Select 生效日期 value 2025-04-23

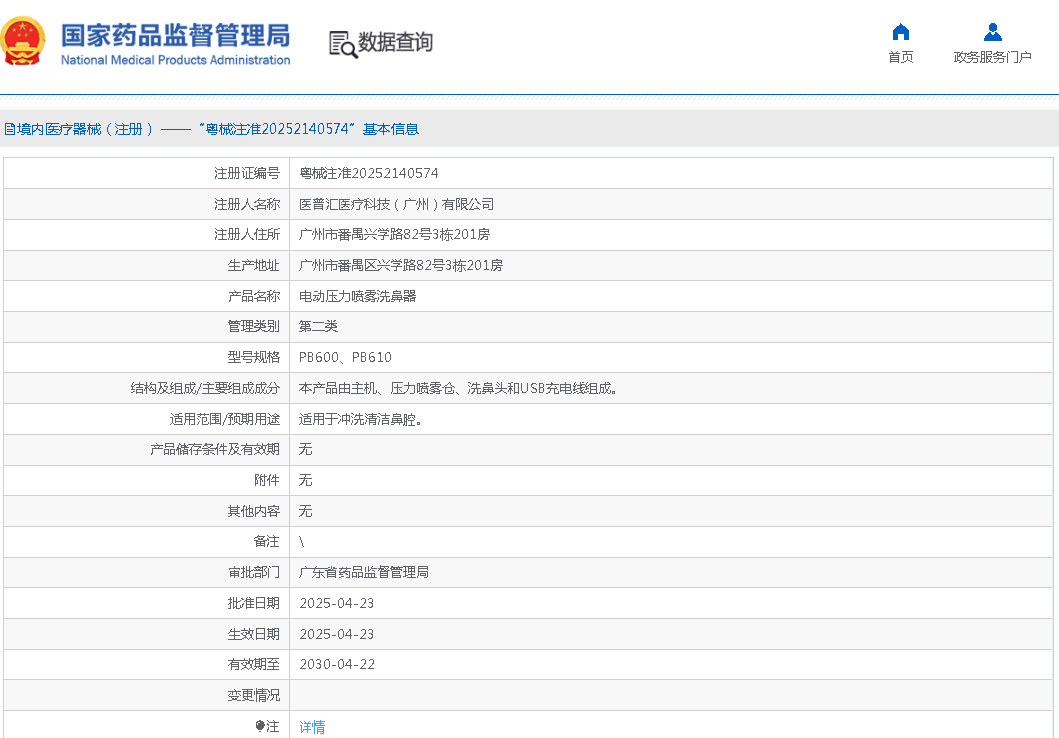click(336, 634)
